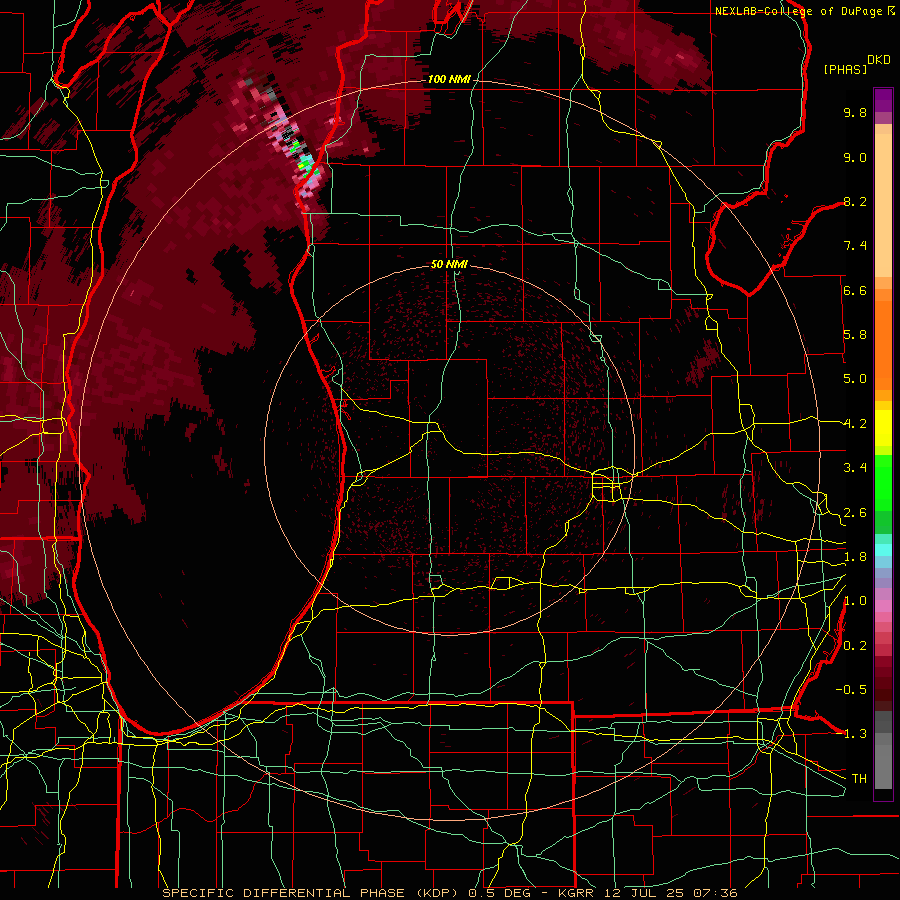This screenshot has height=900, width=900.
Task: Click the 0.2 scale value
Action: point(855,646)
